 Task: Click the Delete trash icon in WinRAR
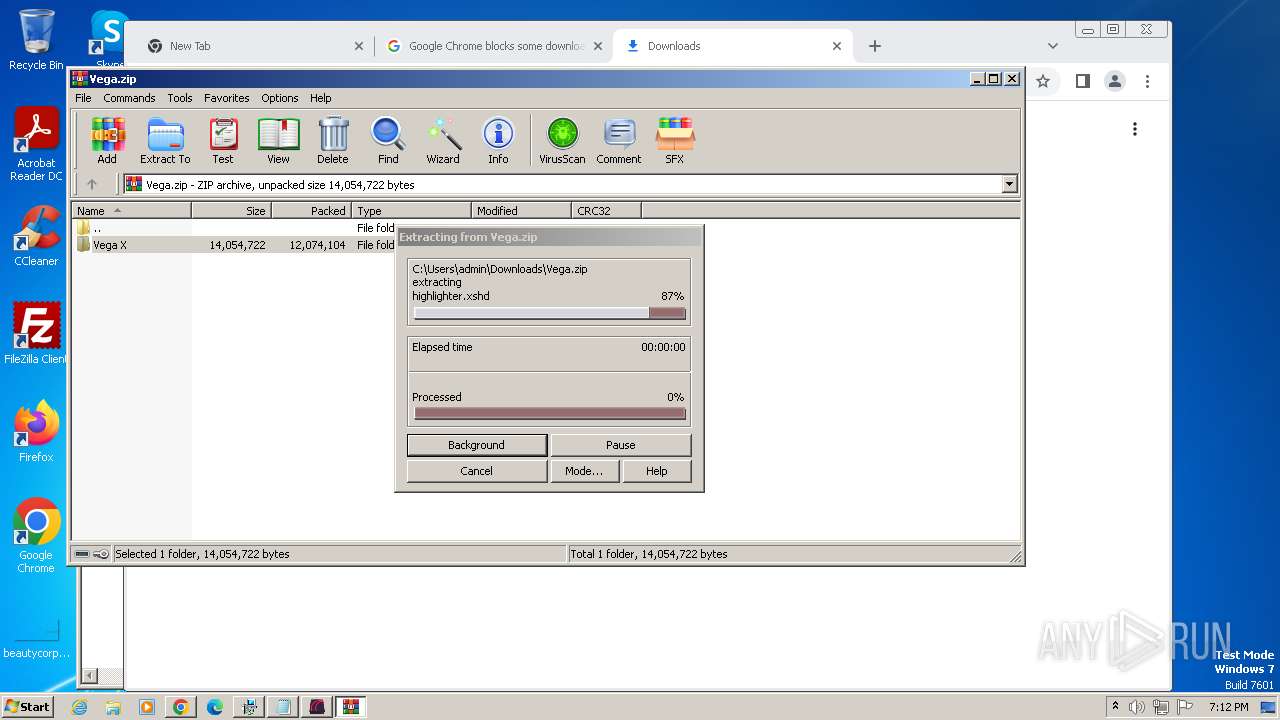point(333,140)
